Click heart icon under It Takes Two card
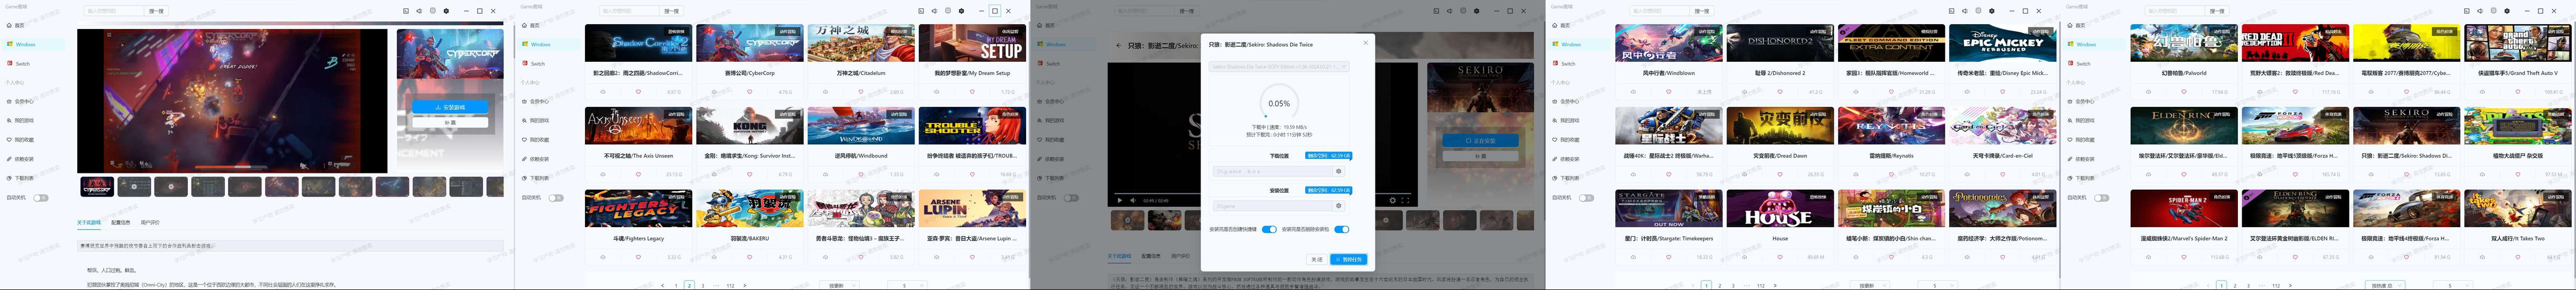The width and height of the screenshot is (2576, 290). pyautogui.click(x=2517, y=258)
